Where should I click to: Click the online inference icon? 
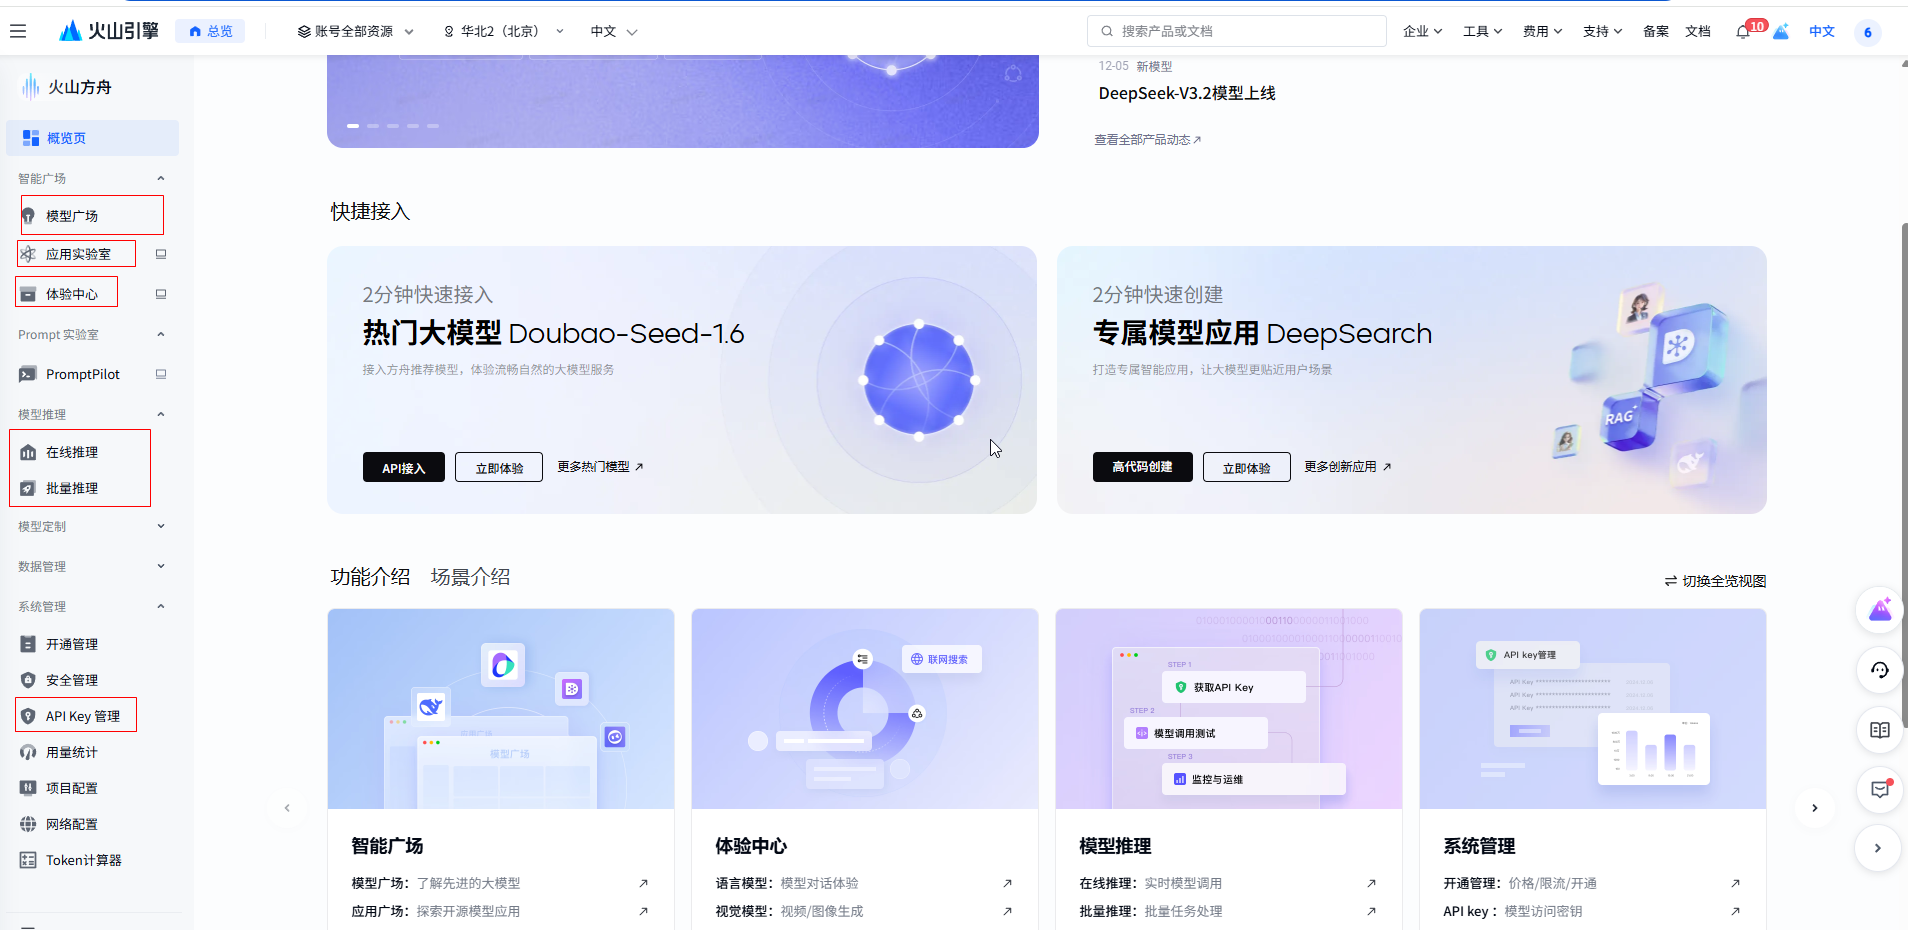click(28, 452)
